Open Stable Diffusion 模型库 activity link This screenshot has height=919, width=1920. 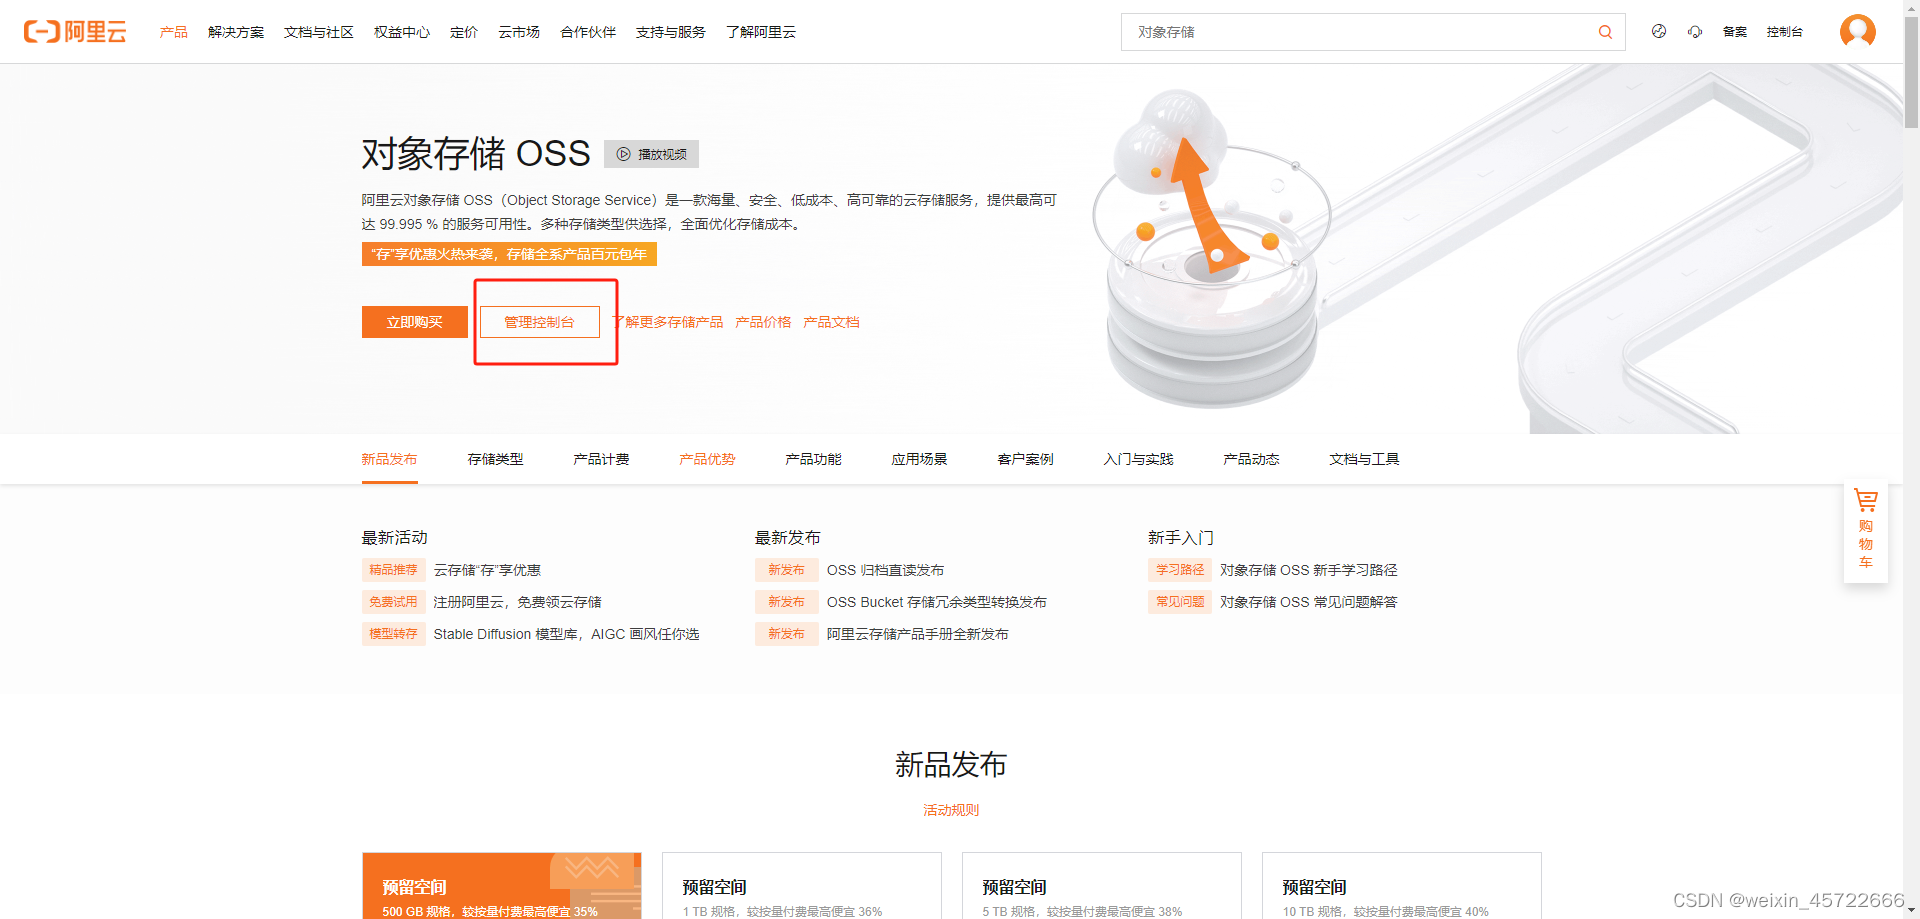(566, 634)
